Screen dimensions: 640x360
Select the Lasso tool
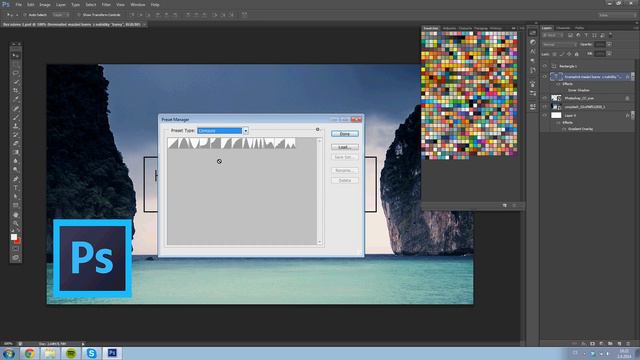16,73
